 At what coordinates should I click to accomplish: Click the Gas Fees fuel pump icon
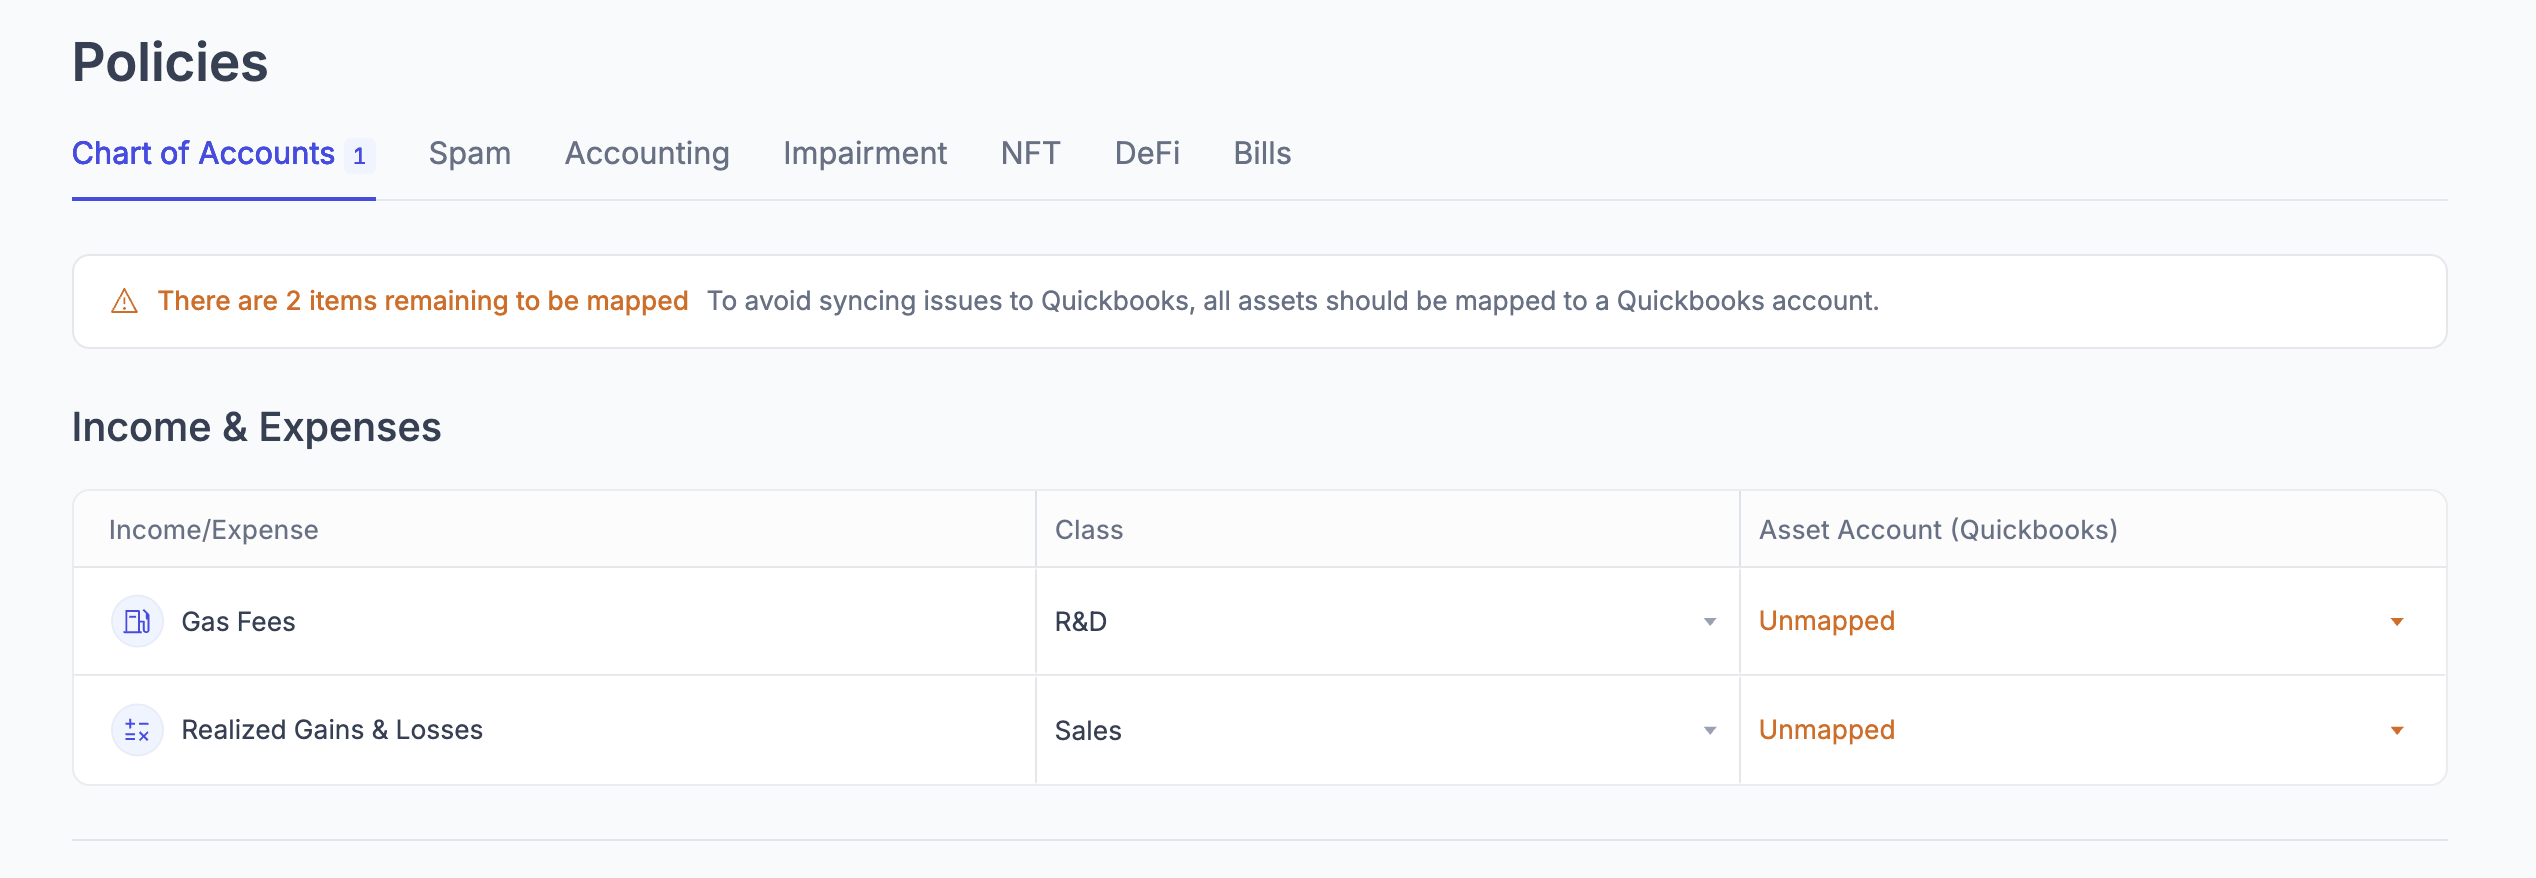[x=137, y=622]
